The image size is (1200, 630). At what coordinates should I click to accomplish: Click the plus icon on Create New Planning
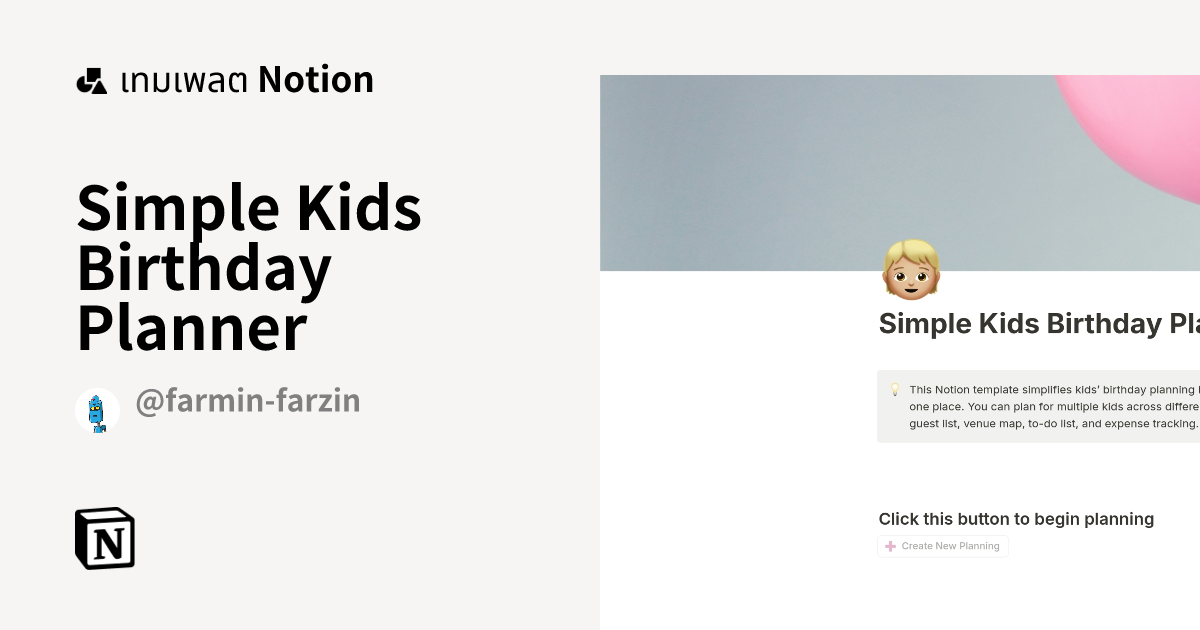(x=889, y=545)
